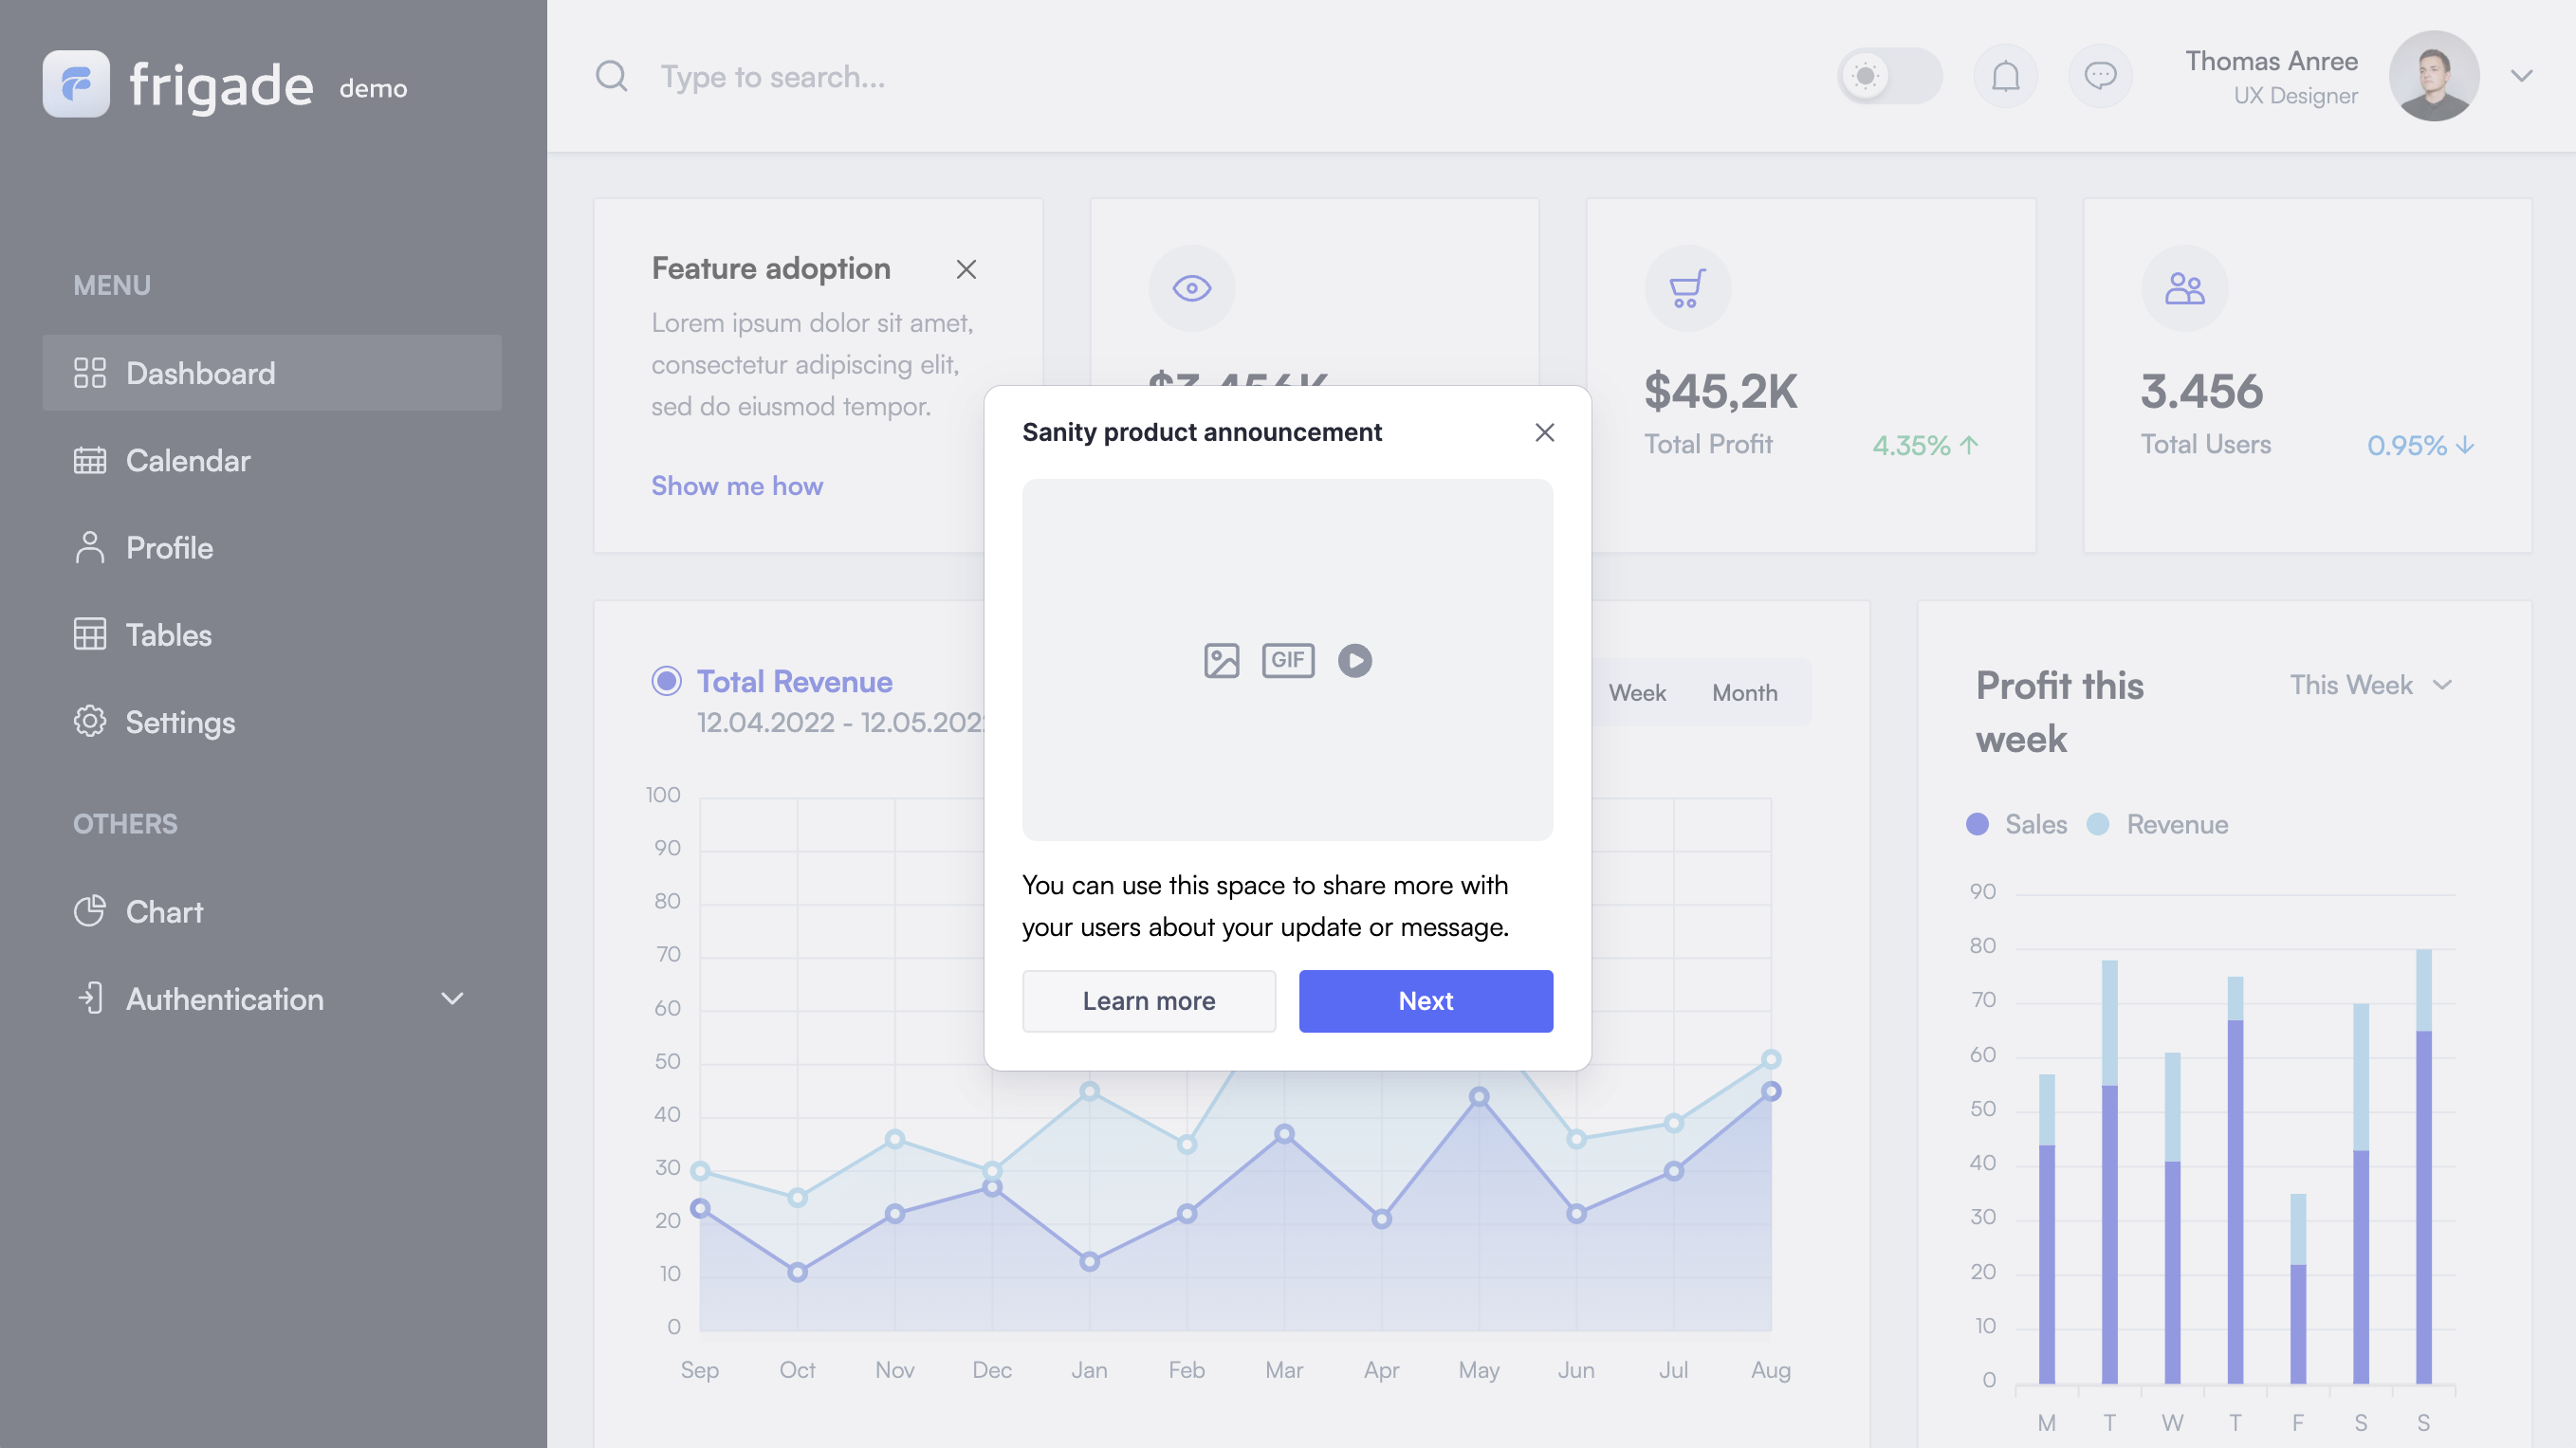Click the frigade logo icon
Image resolution: width=2576 pixels, height=1448 pixels.
click(x=76, y=84)
